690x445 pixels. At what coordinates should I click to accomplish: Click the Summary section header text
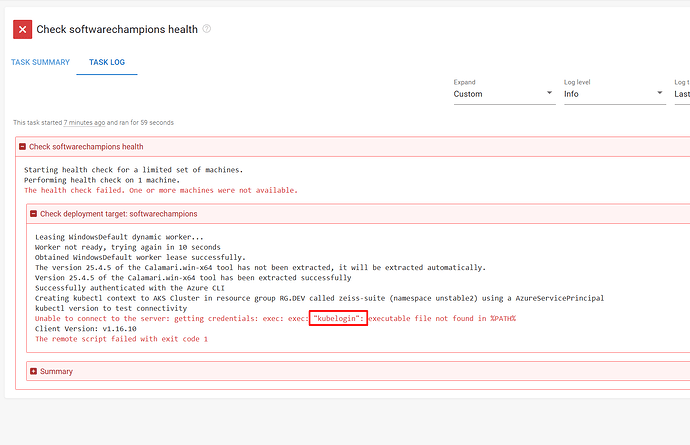tap(56, 371)
